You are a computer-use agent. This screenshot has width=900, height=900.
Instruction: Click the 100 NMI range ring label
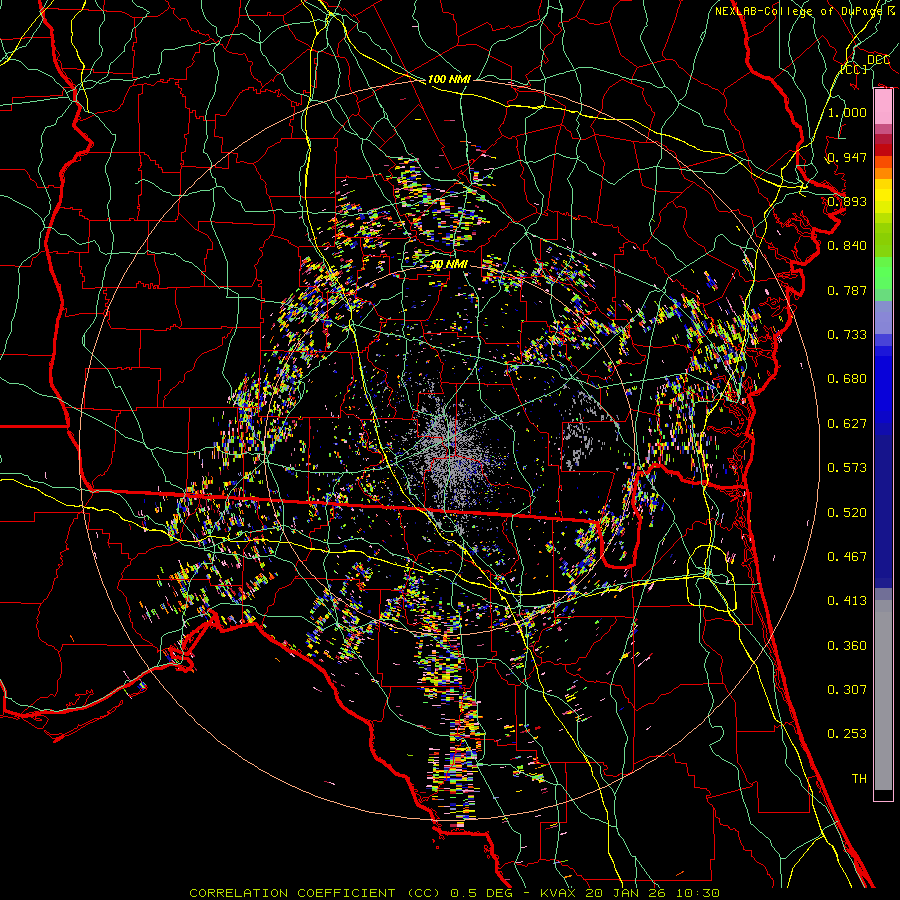(x=448, y=79)
